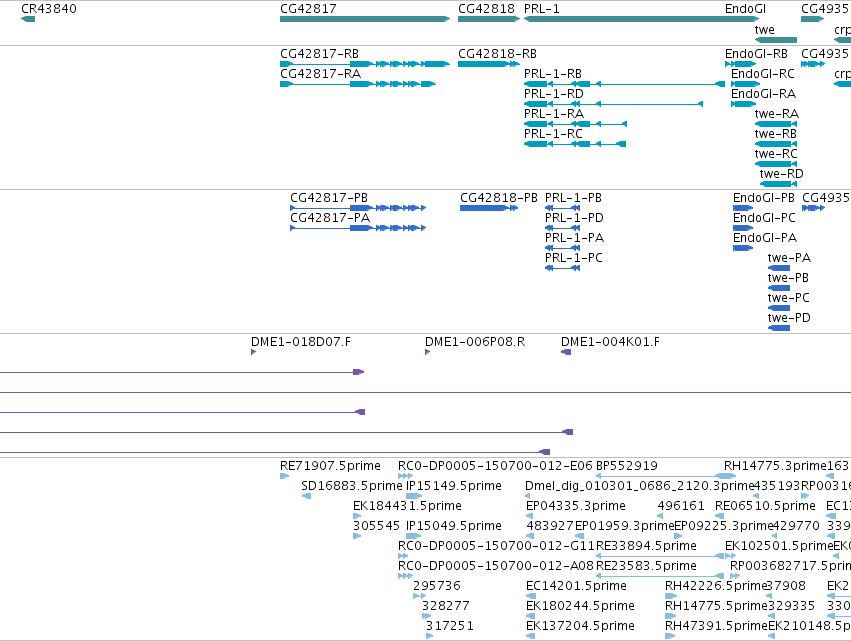Select the PRL-1-PB protein feature

coord(562,208)
